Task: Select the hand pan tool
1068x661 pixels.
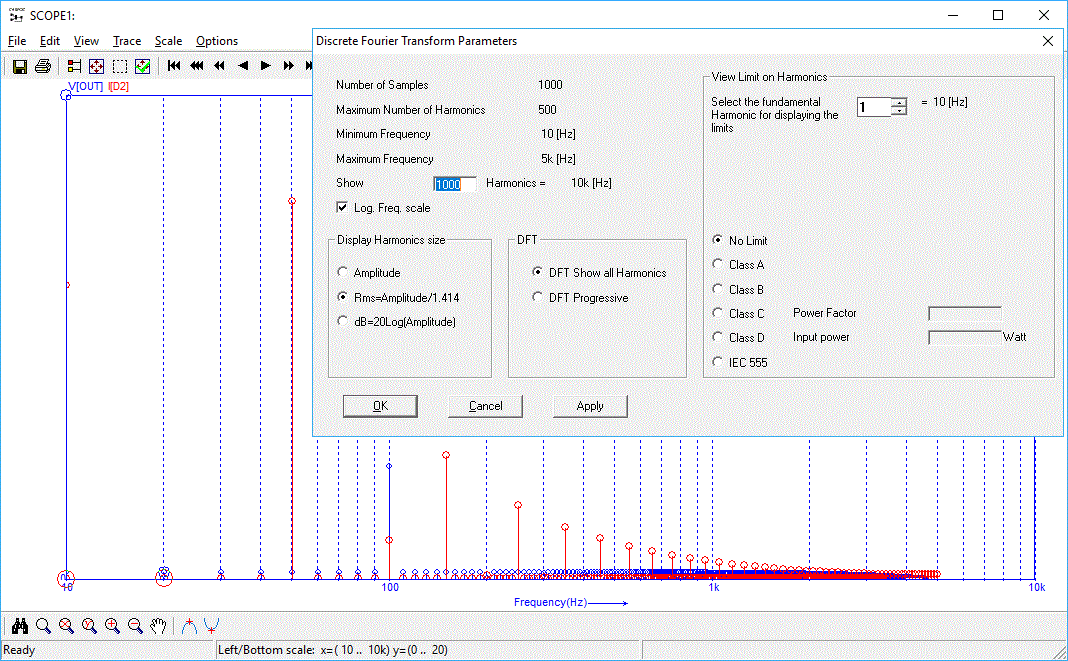Action: point(158,626)
